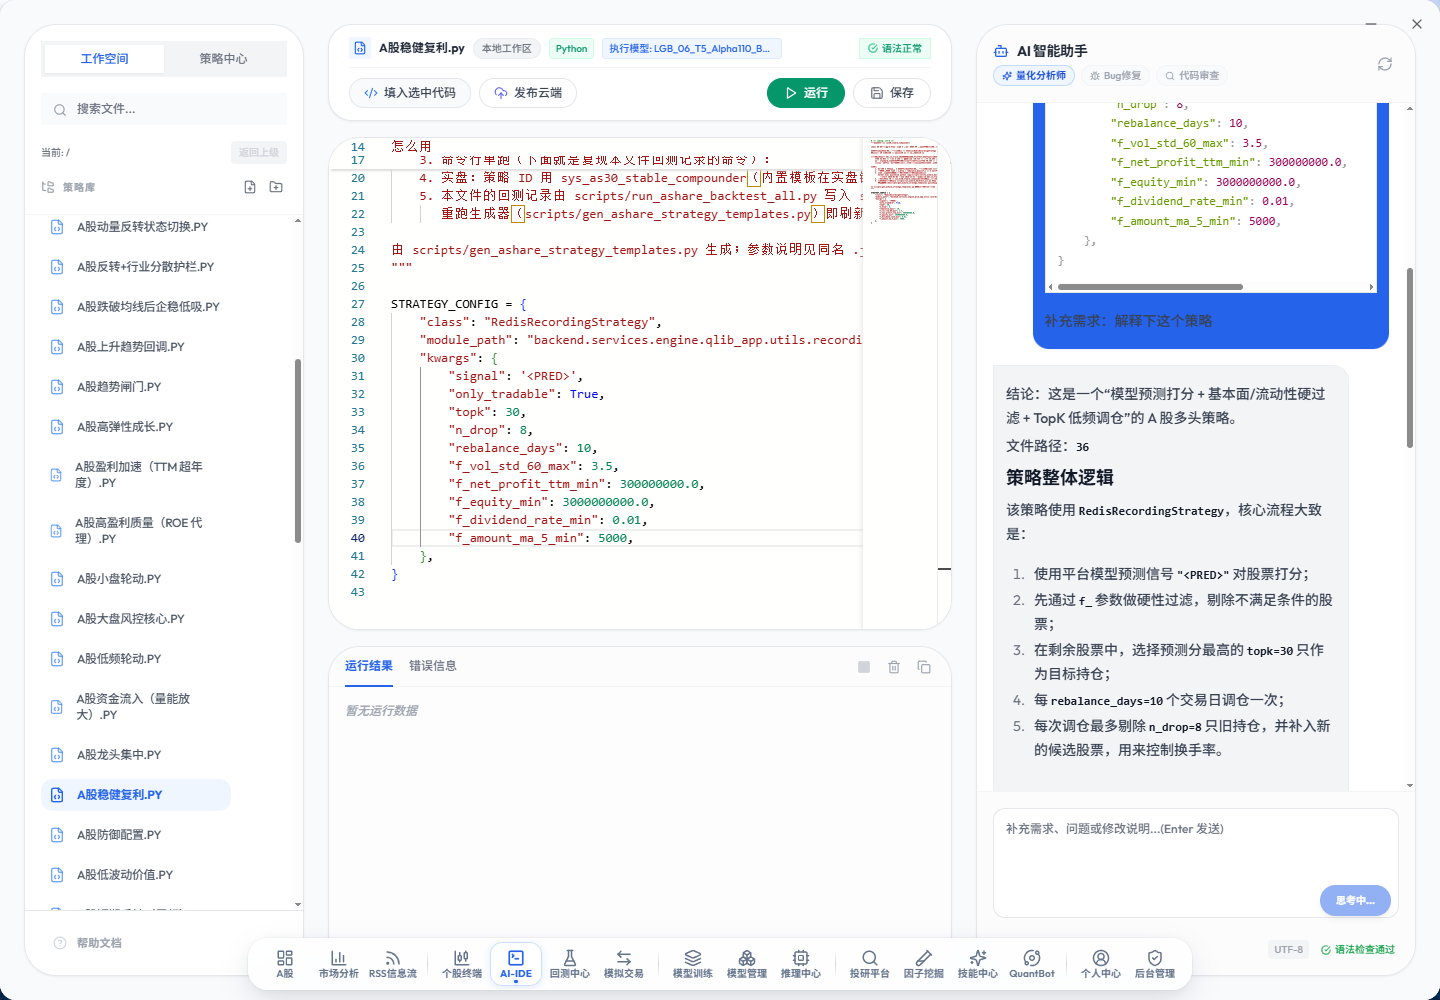Open 推理中心 chip icon
This screenshot has height=1000, width=1440.
pyautogui.click(x=800, y=964)
